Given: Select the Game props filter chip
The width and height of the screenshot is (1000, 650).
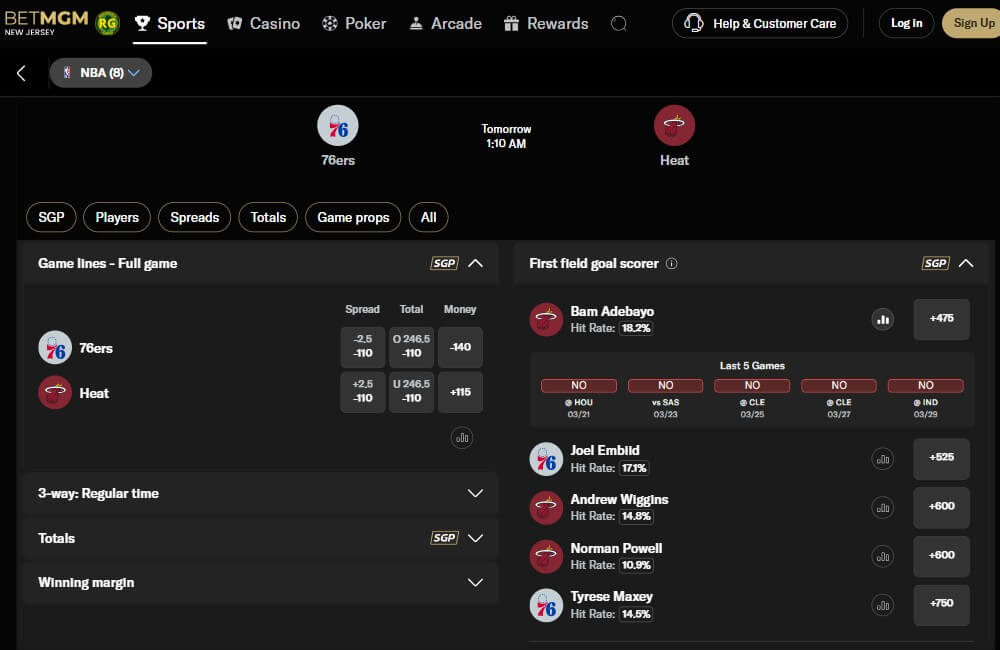Looking at the screenshot, I should click(x=353, y=217).
